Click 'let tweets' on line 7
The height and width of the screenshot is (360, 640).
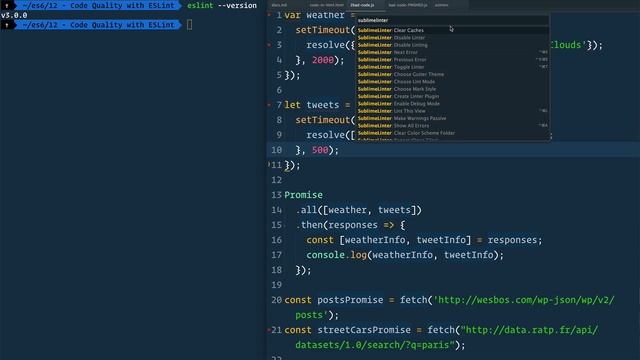312,105
